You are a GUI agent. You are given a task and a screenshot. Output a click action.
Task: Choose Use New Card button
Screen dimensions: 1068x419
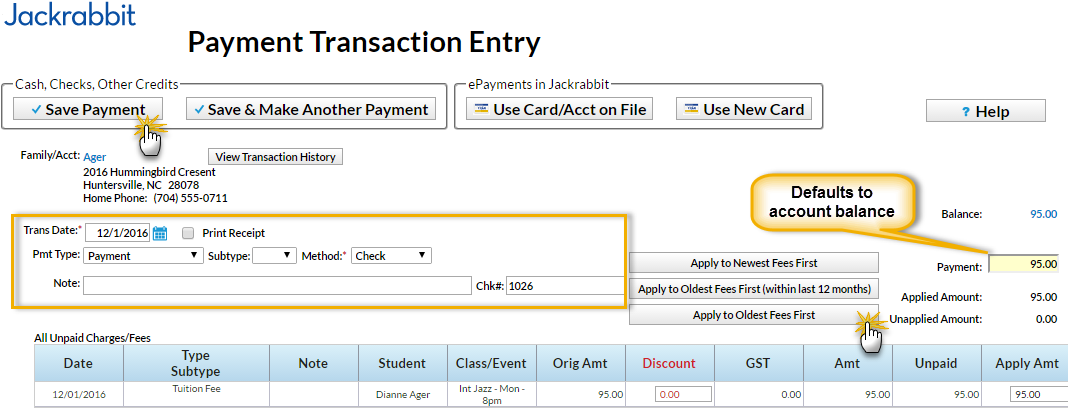[x=744, y=109]
